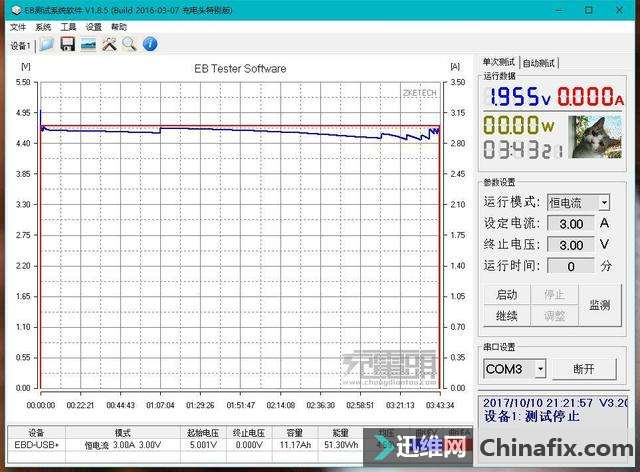
Task: Click the 容量 column header
Action: pyautogui.click(x=295, y=433)
